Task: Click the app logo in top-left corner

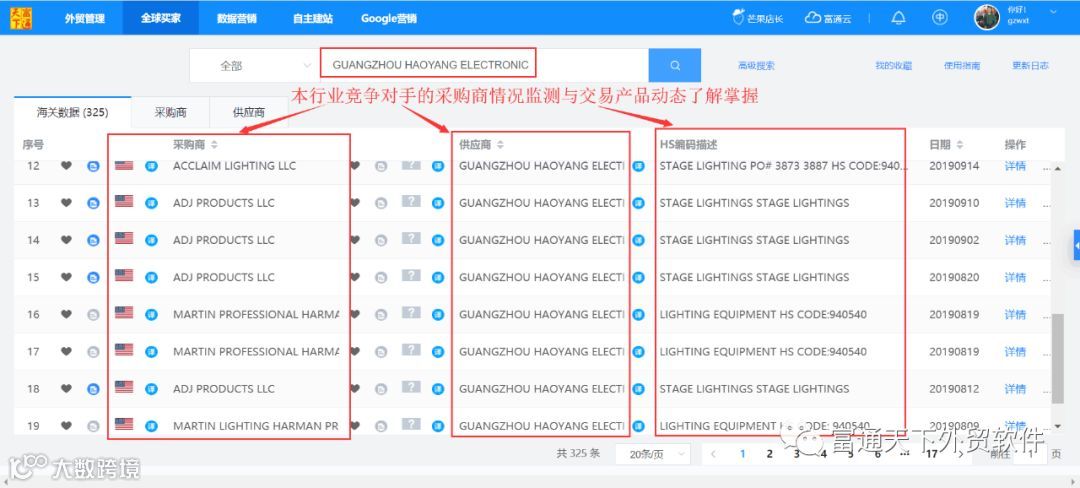Action: [x=21, y=18]
